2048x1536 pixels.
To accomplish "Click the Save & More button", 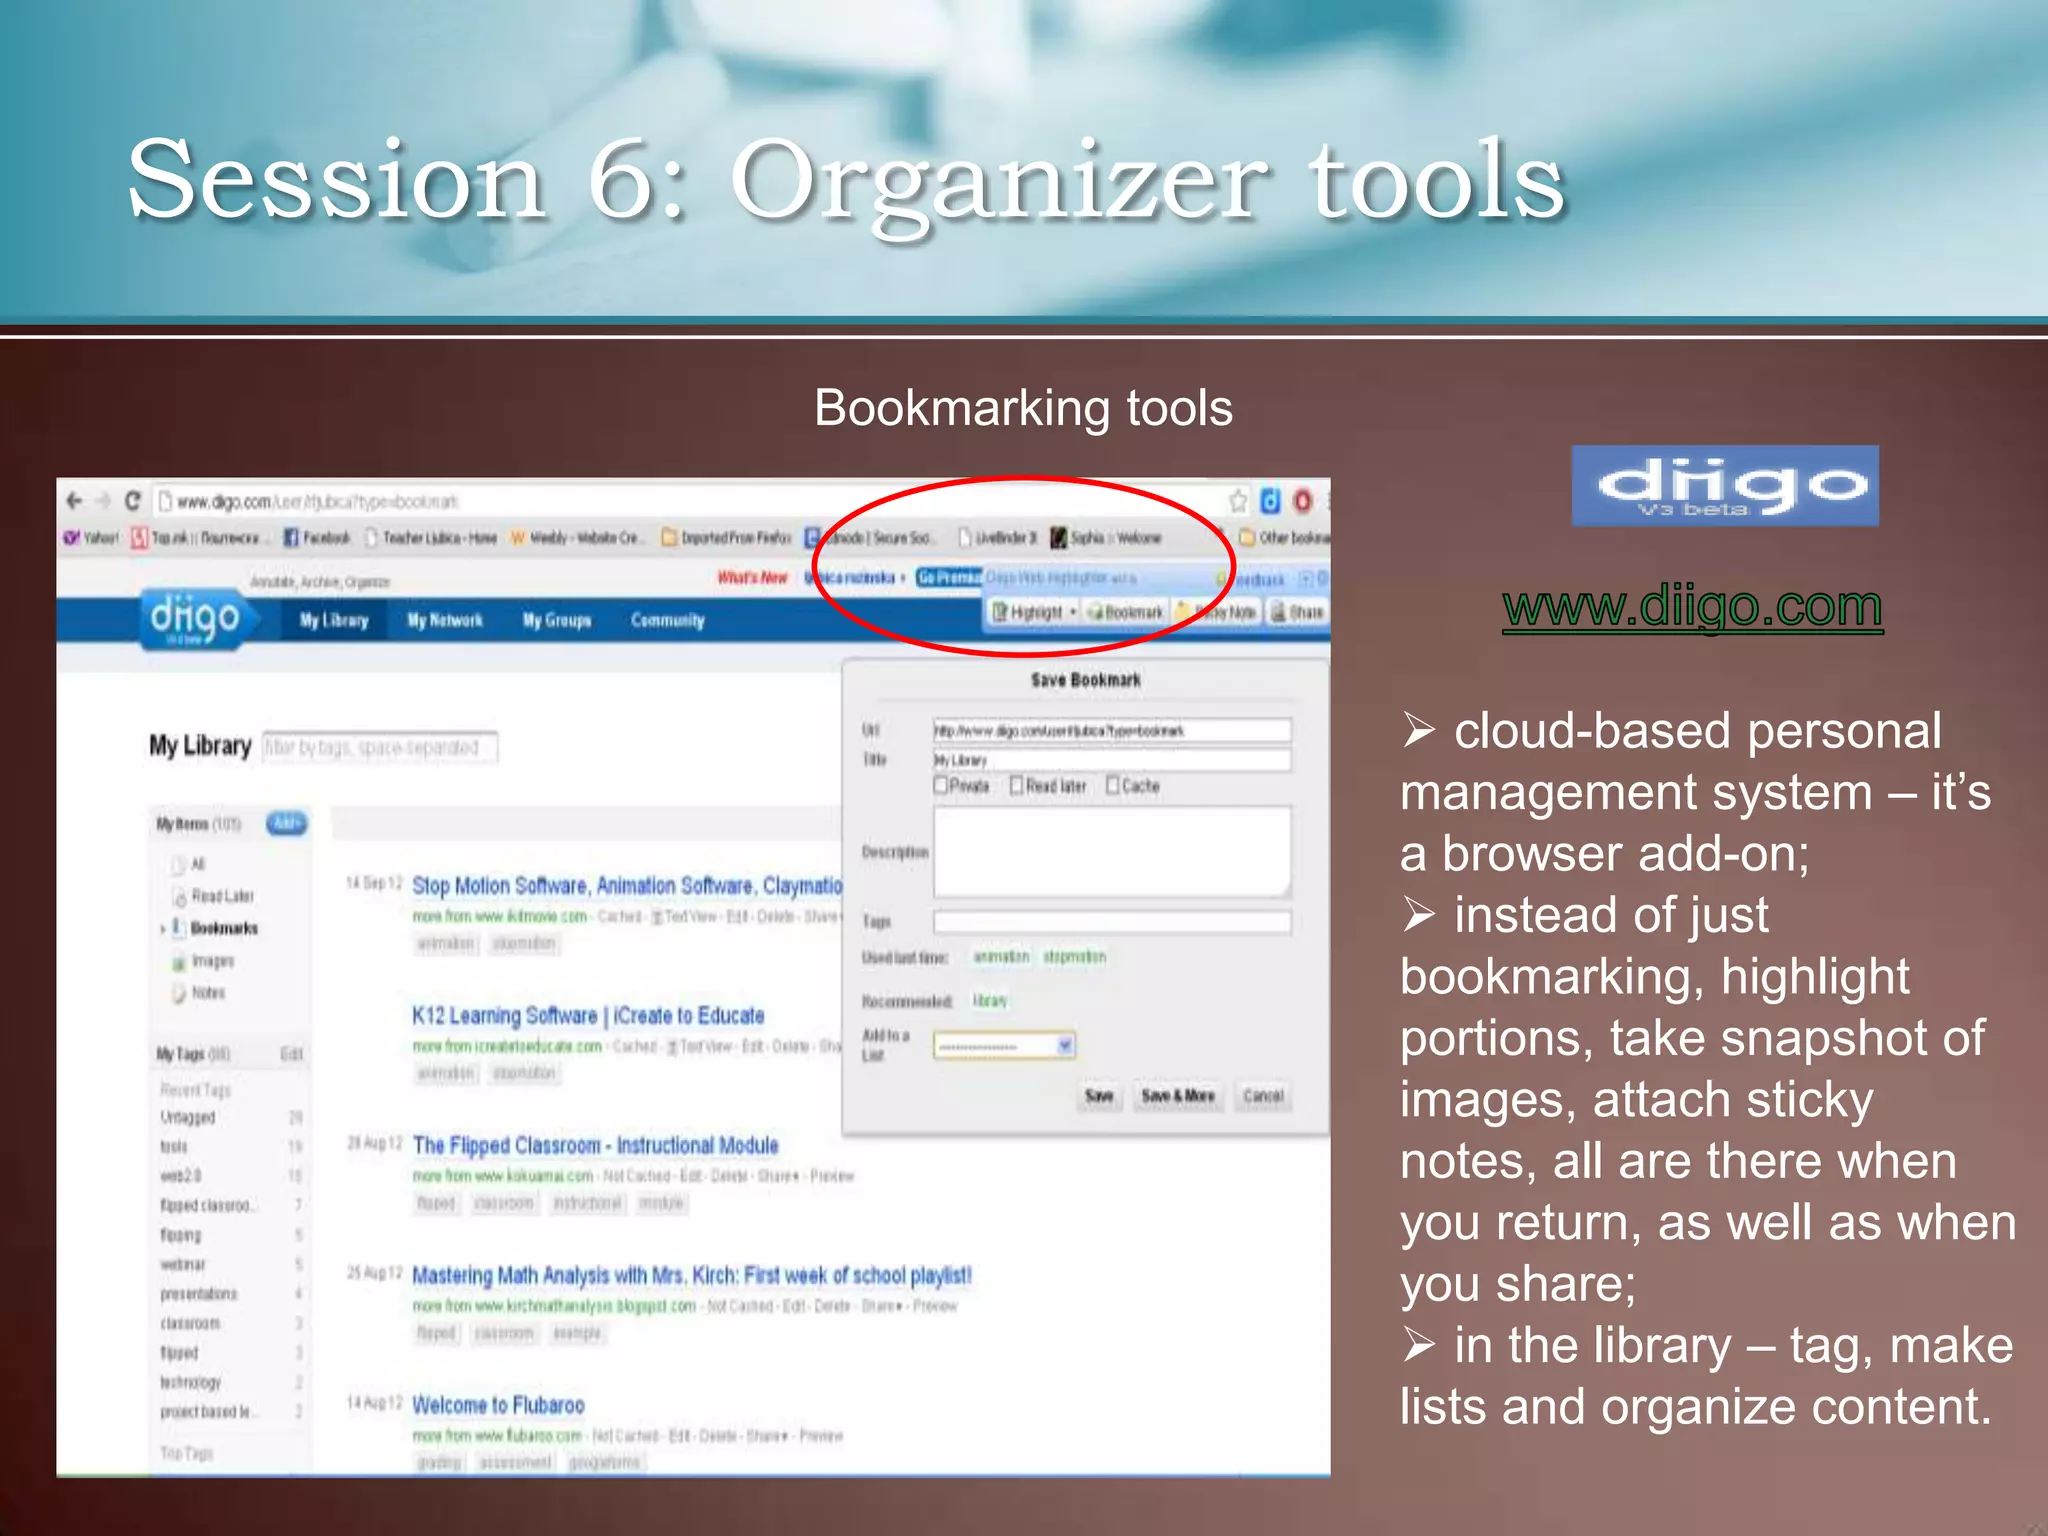I will click(1178, 1096).
